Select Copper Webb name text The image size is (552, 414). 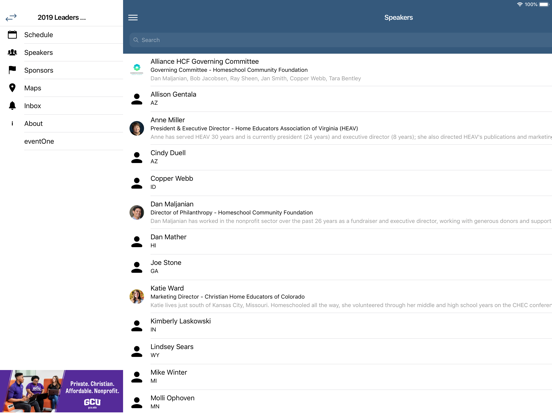(172, 178)
